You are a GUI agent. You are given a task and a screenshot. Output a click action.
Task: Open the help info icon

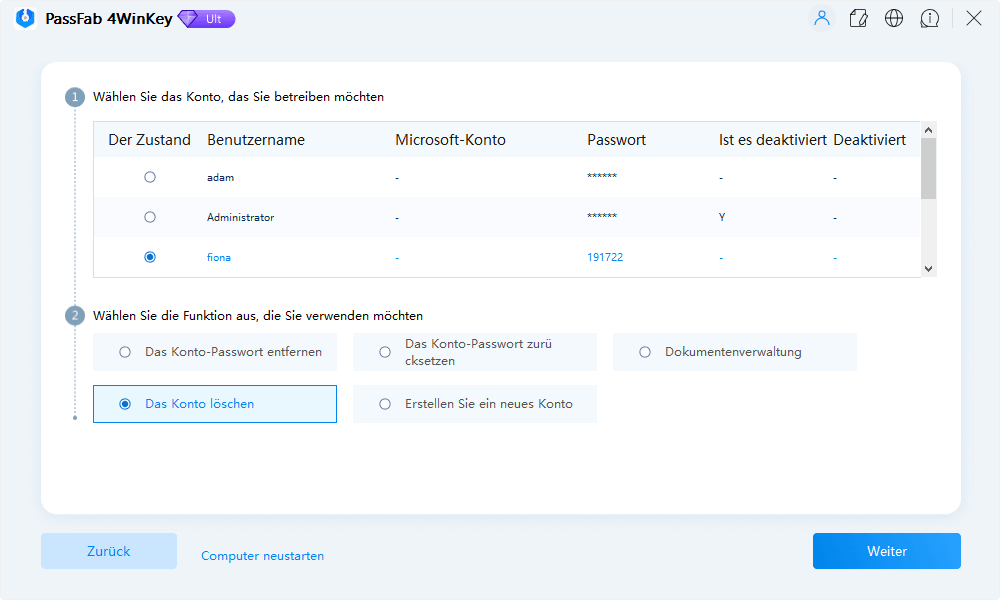click(930, 18)
